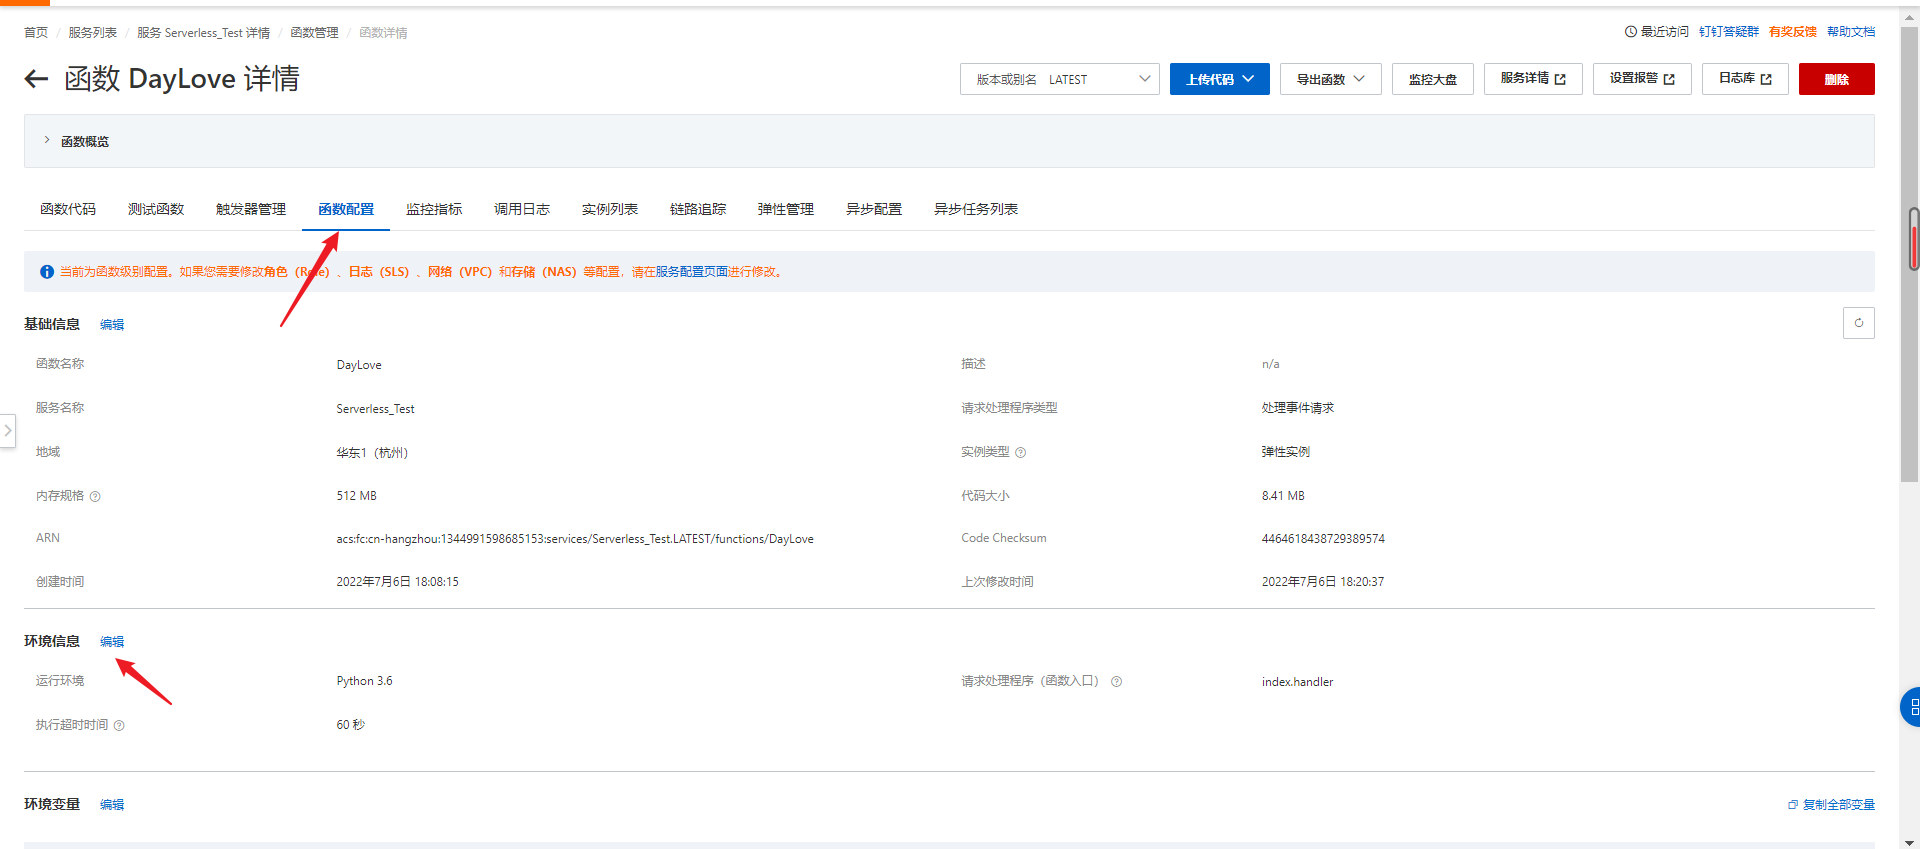Click the 华东1（杭州） region value
This screenshot has width=1920, height=849.
pos(372,453)
